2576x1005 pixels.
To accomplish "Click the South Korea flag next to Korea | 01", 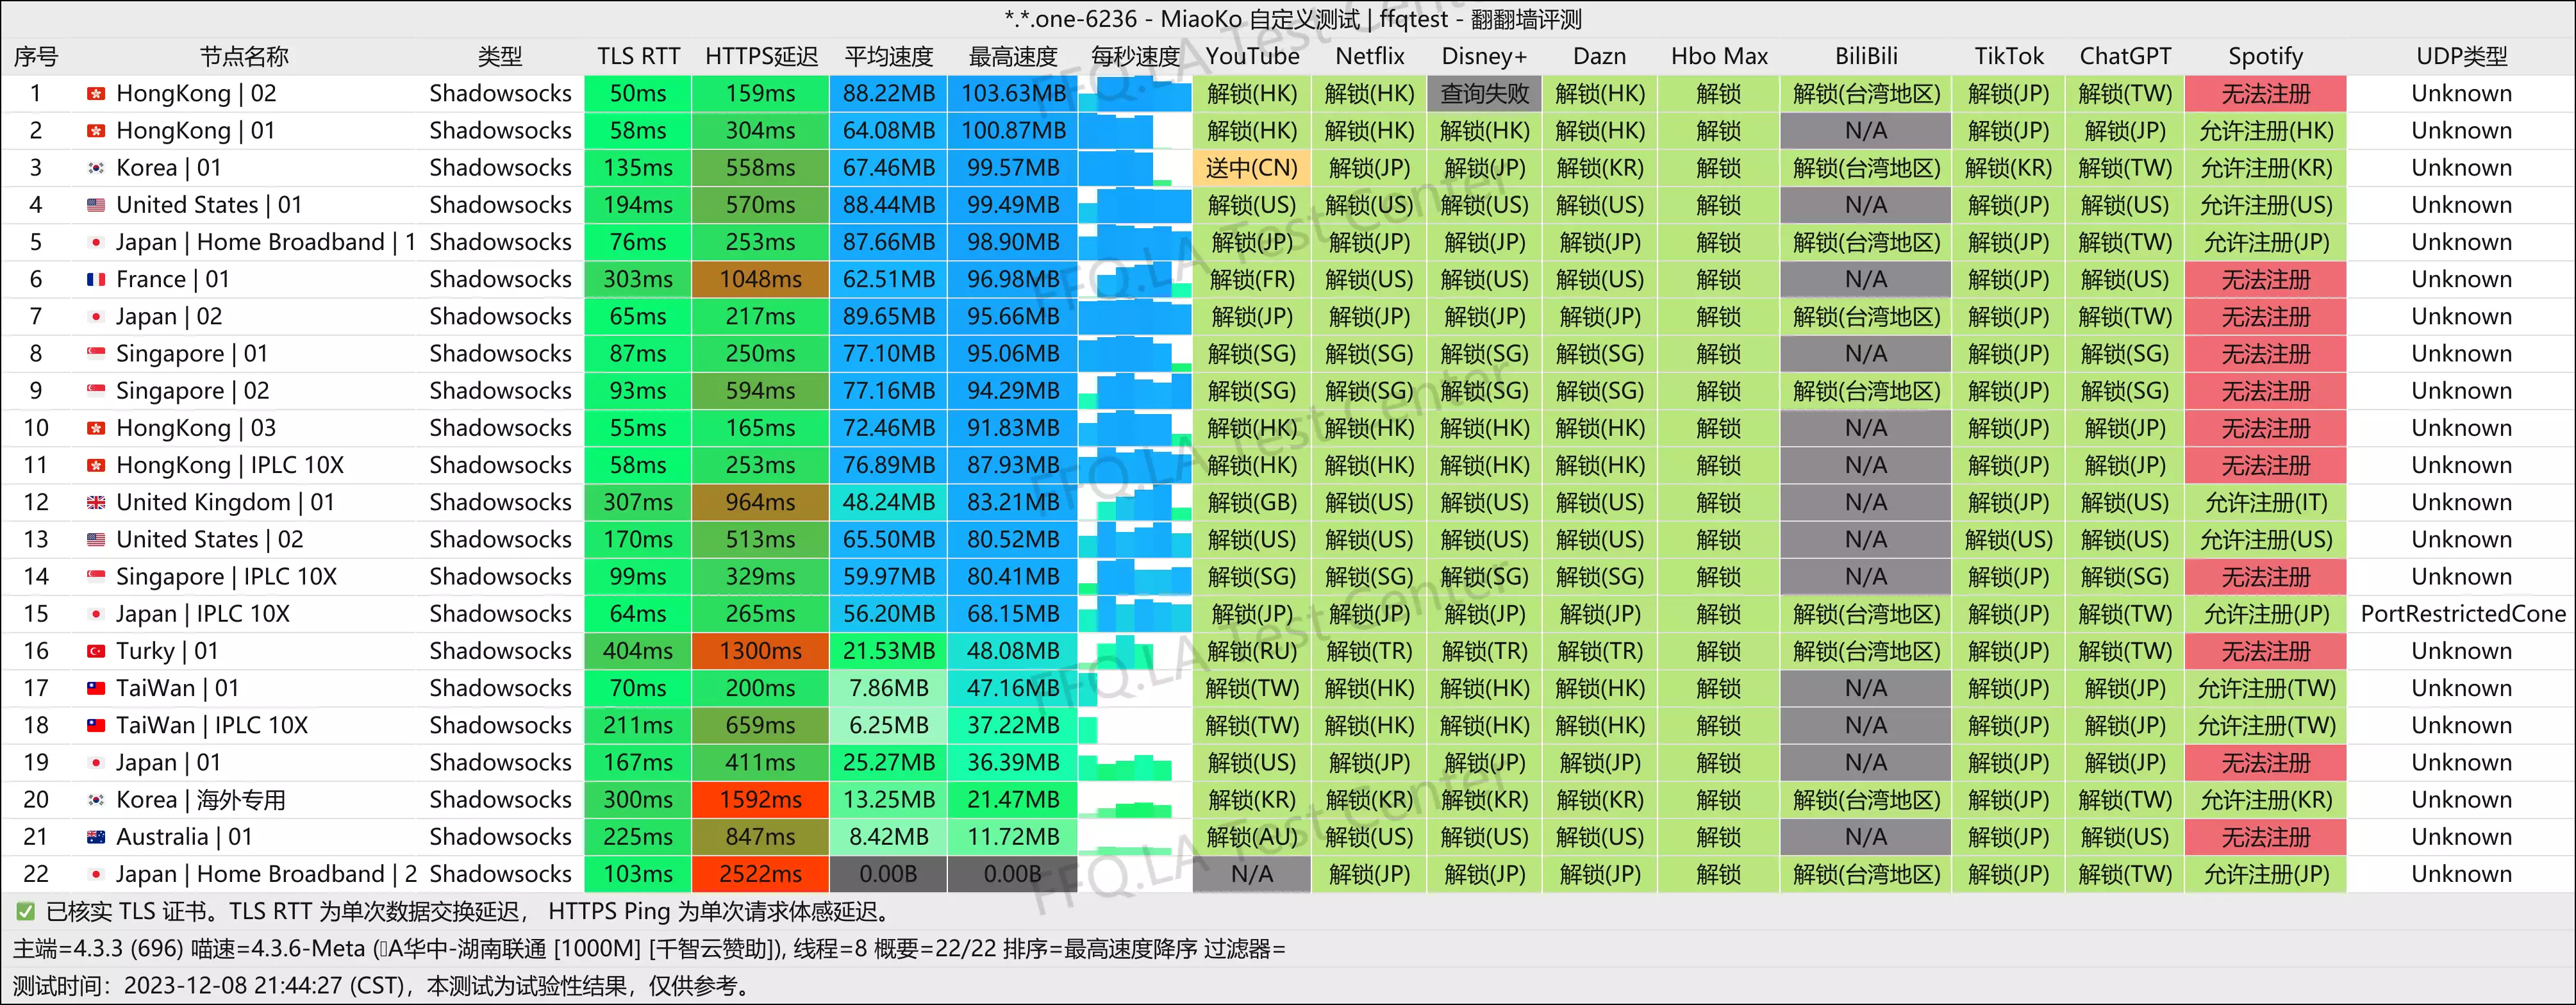I will (96, 168).
